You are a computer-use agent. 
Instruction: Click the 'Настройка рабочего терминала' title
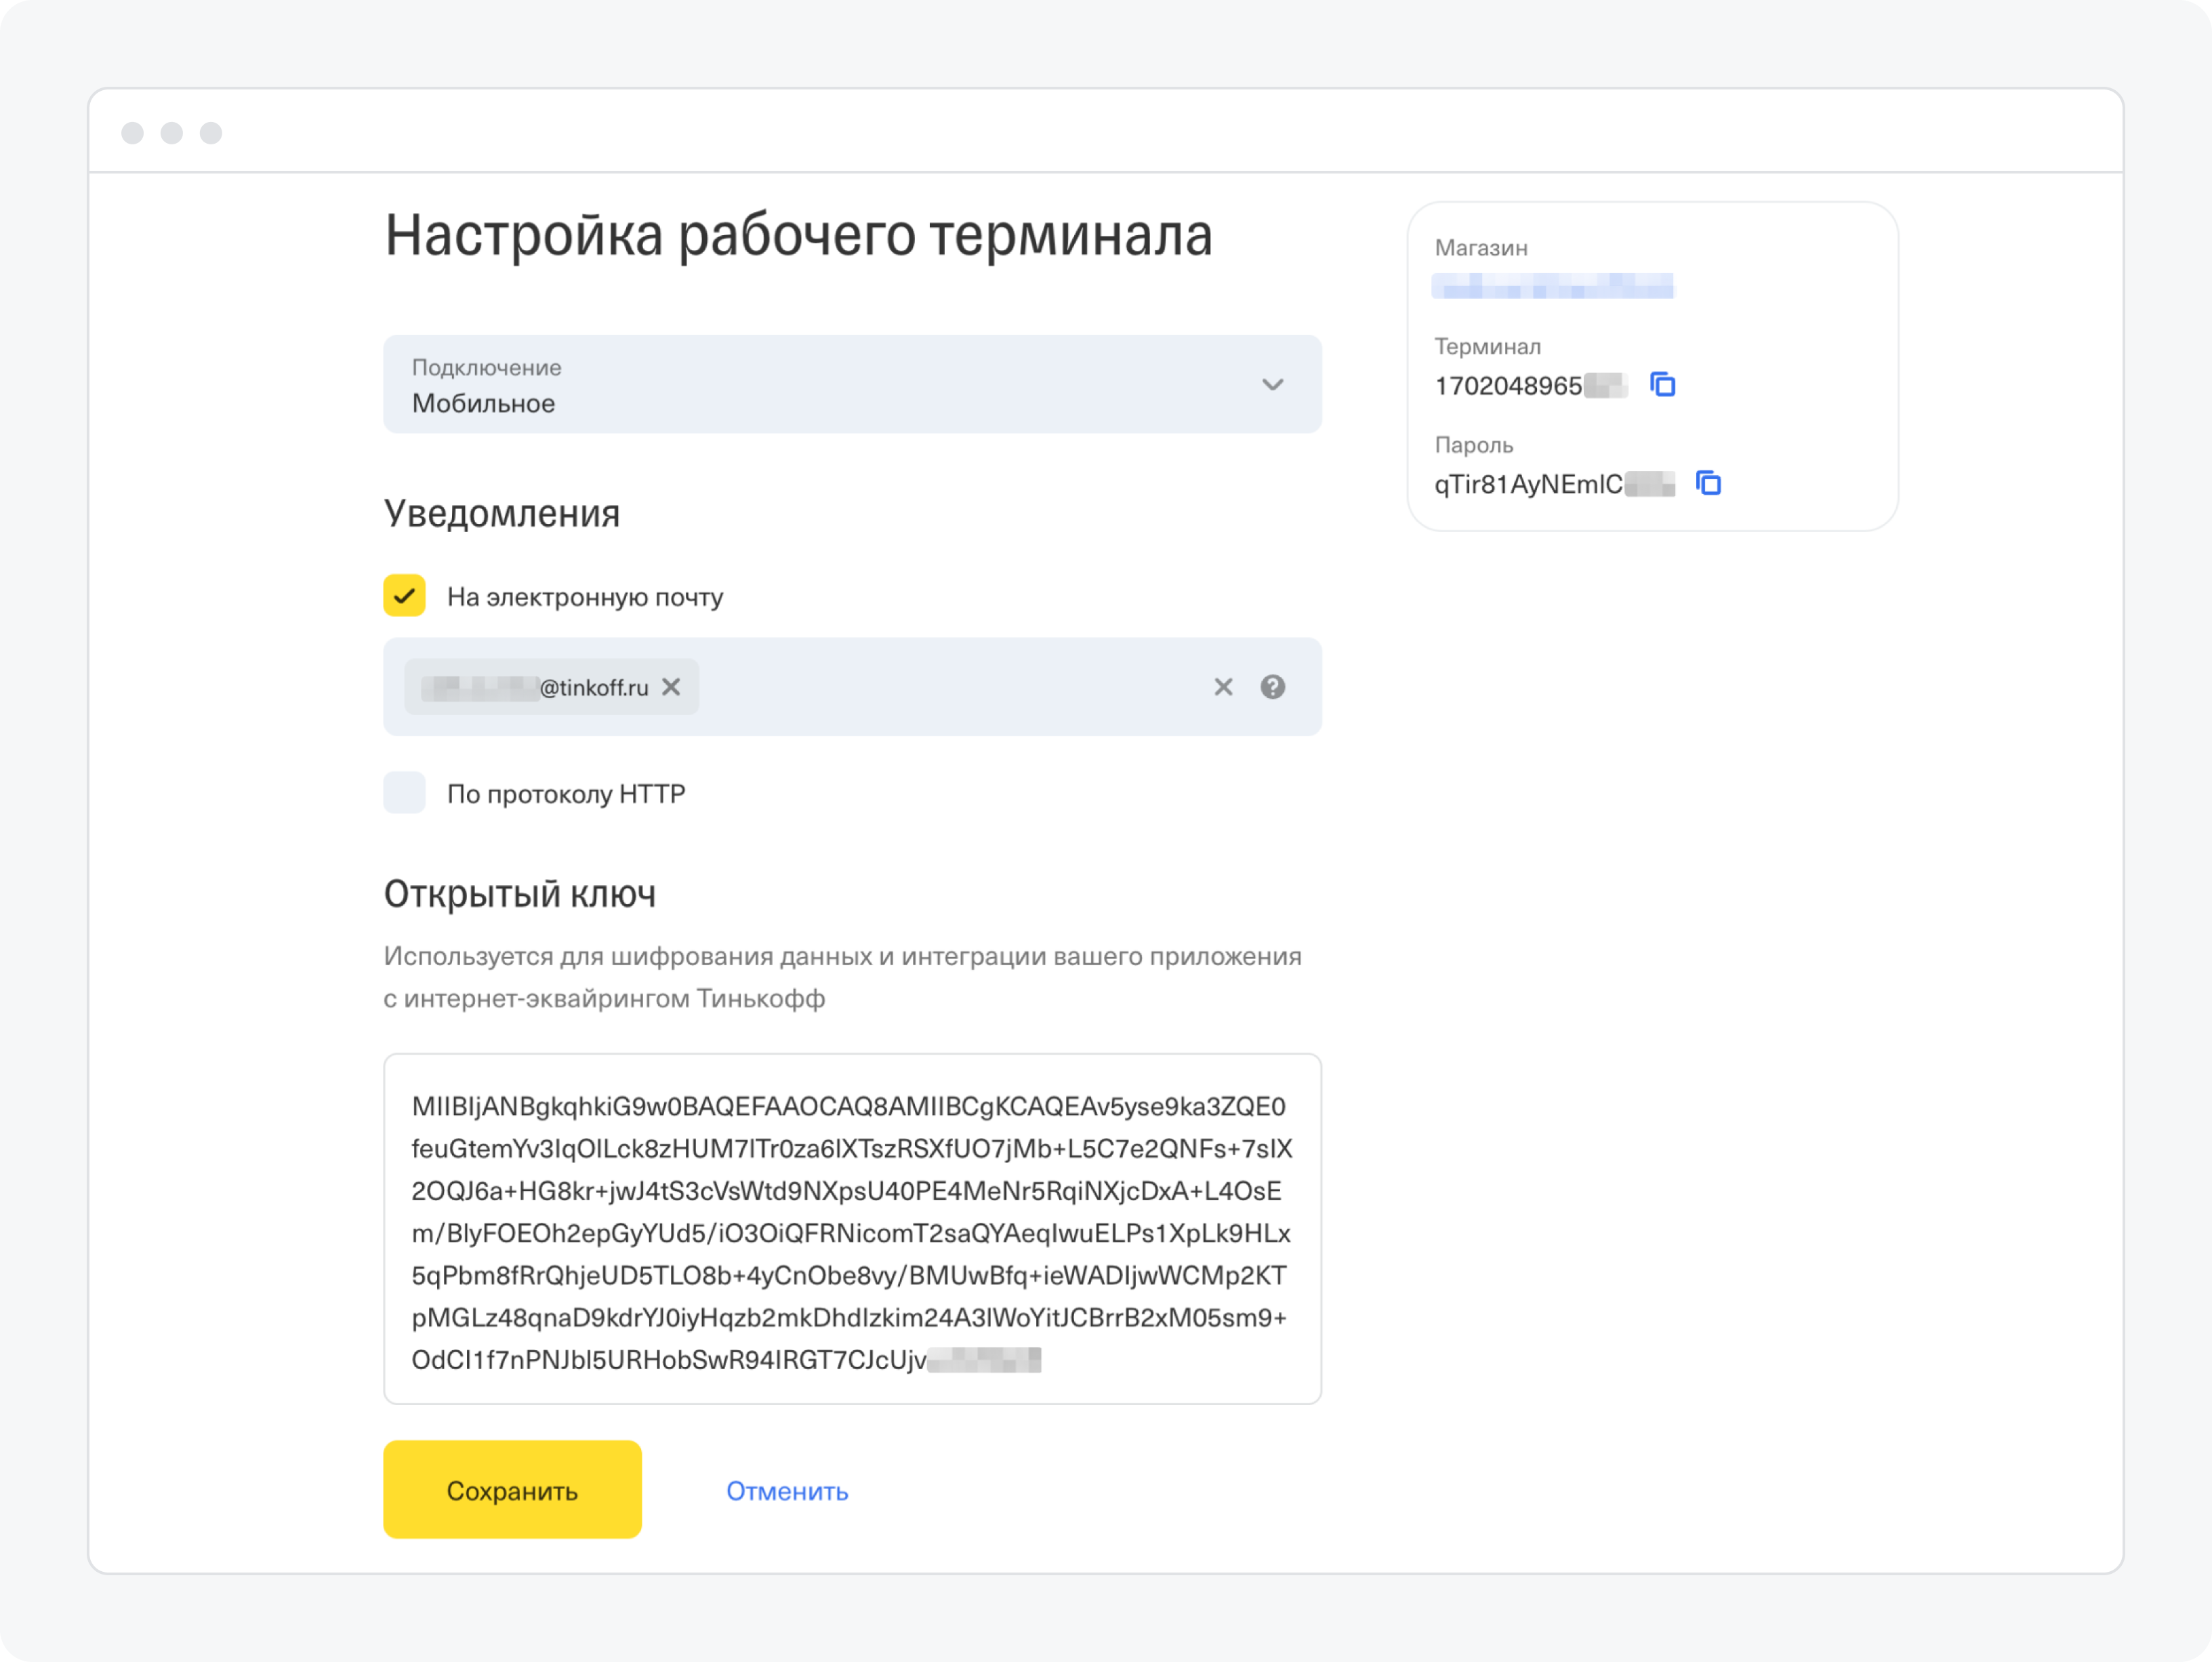[x=799, y=236]
